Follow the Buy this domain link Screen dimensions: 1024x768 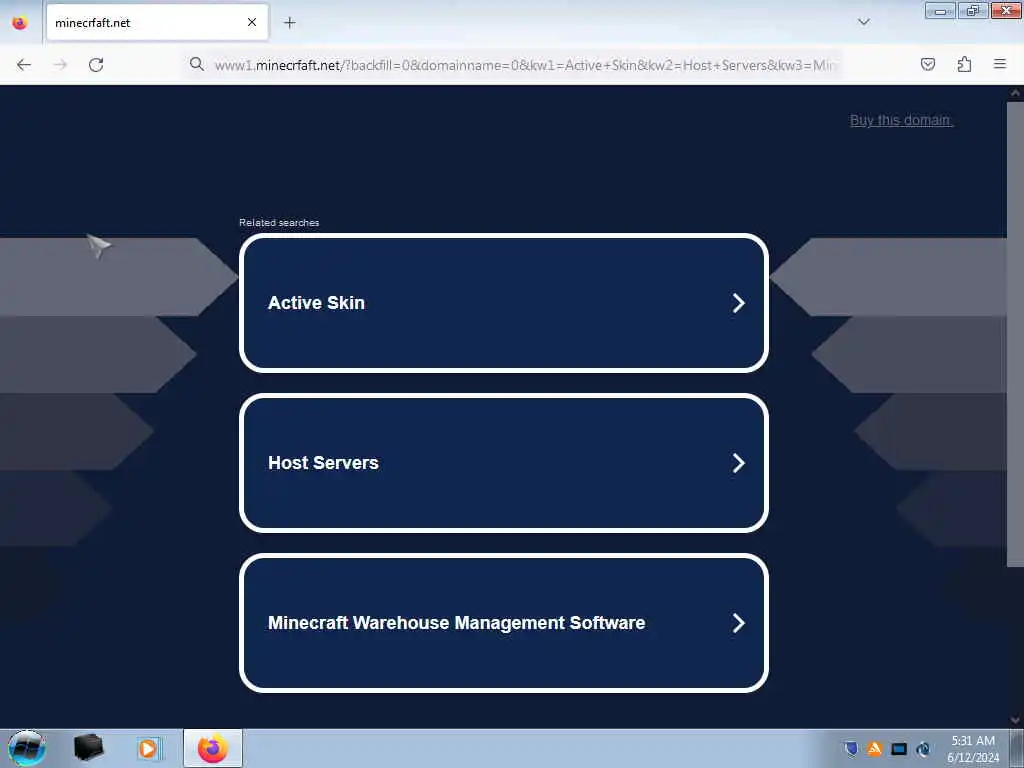901,120
